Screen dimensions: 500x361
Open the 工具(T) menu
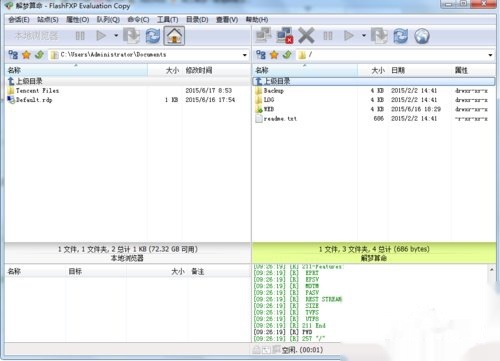point(168,20)
